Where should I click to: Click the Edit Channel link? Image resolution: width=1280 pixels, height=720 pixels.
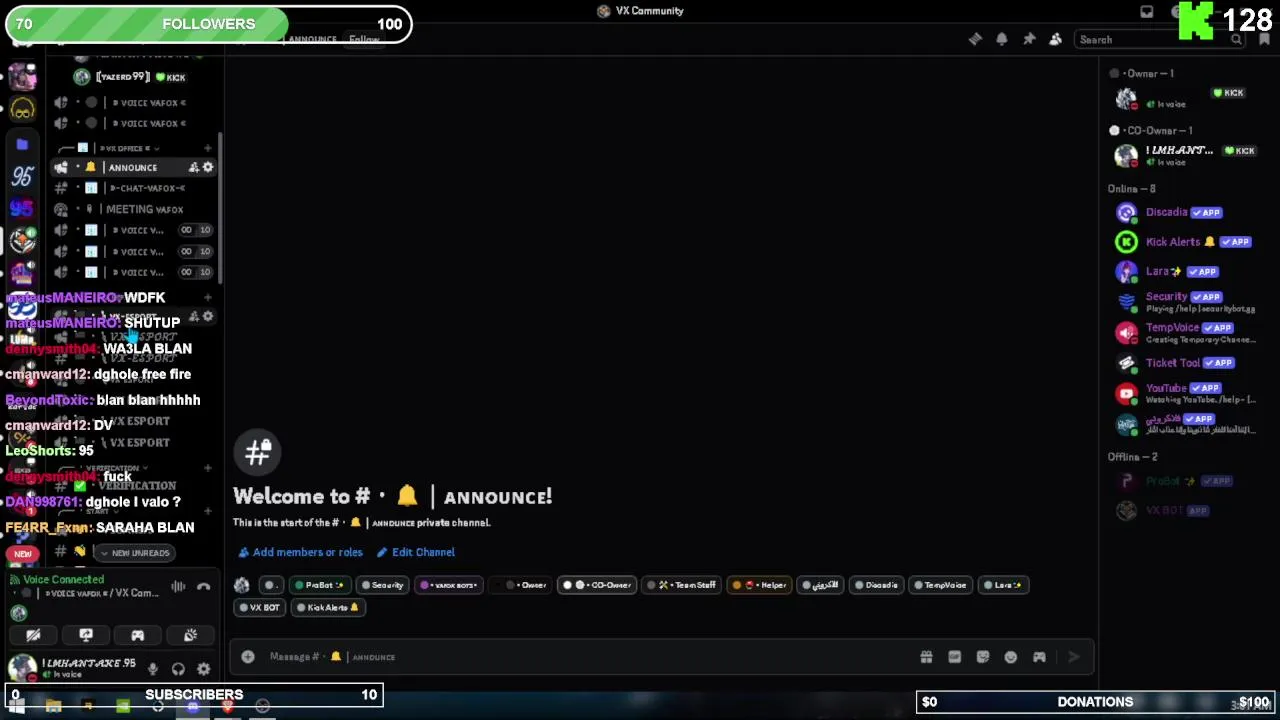[415, 552]
